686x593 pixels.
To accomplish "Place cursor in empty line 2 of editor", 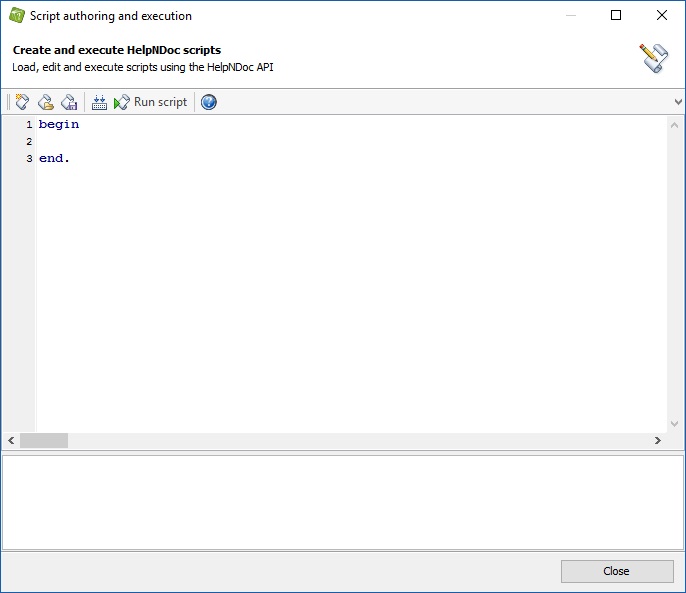I will tap(350, 141).
